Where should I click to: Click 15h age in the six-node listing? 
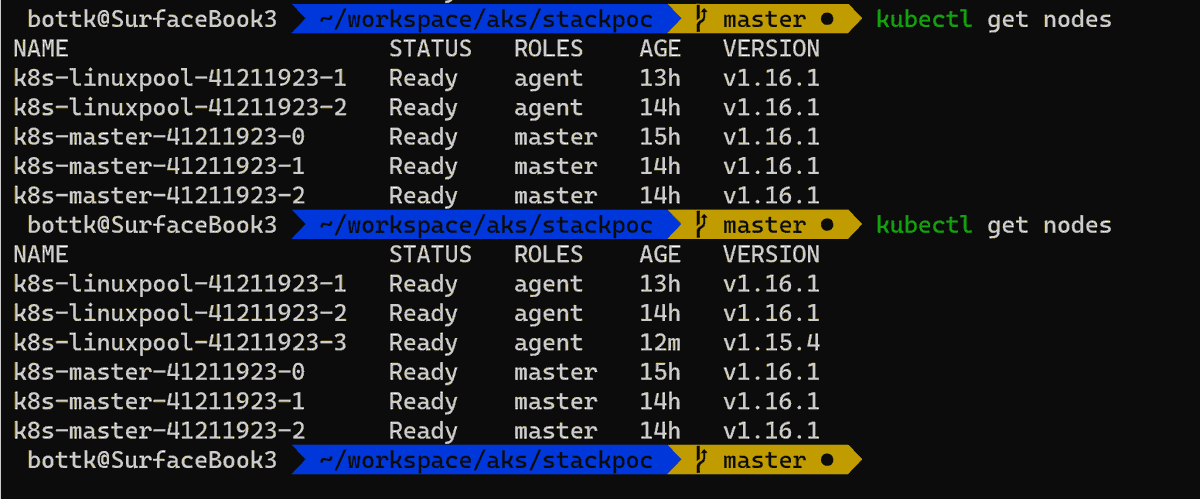point(660,372)
